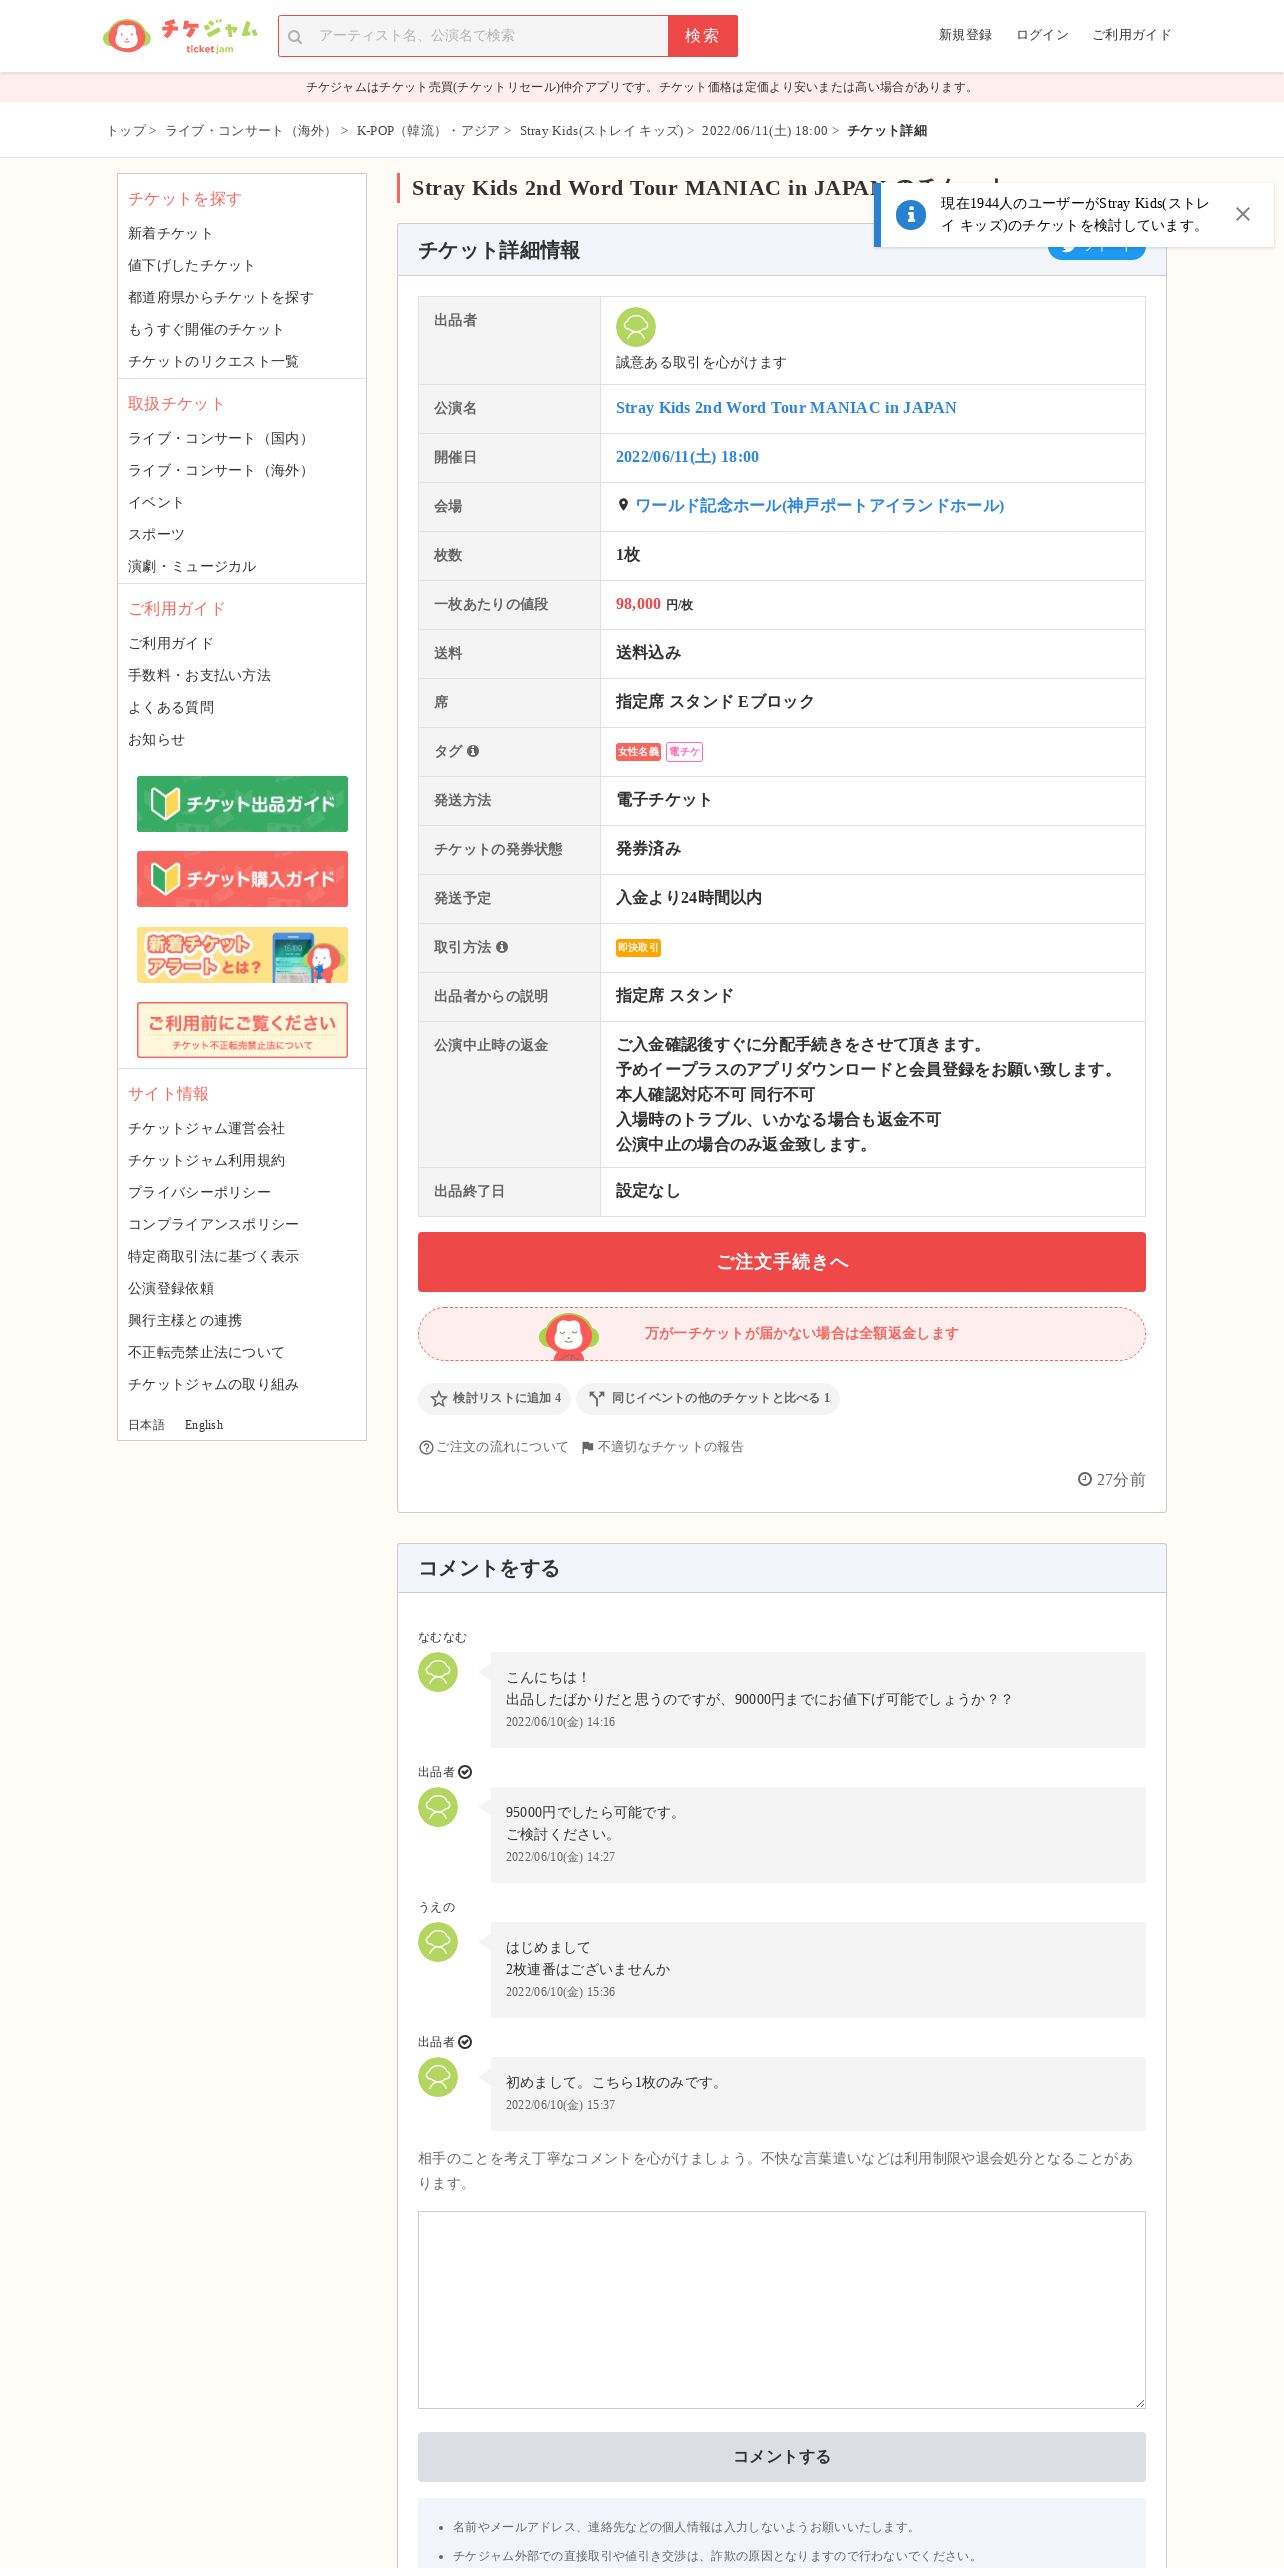Select 値下げしたチケット in sidebar
This screenshot has height=2568, width=1284.
(191, 265)
